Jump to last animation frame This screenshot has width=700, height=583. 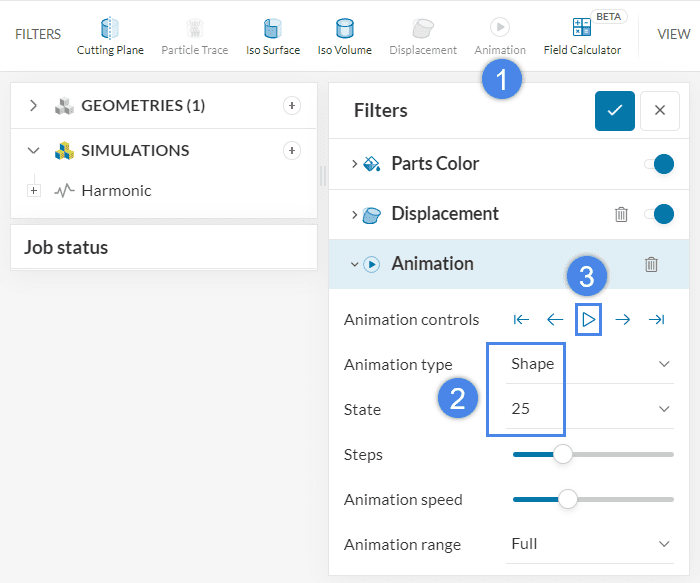pos(656,320)
